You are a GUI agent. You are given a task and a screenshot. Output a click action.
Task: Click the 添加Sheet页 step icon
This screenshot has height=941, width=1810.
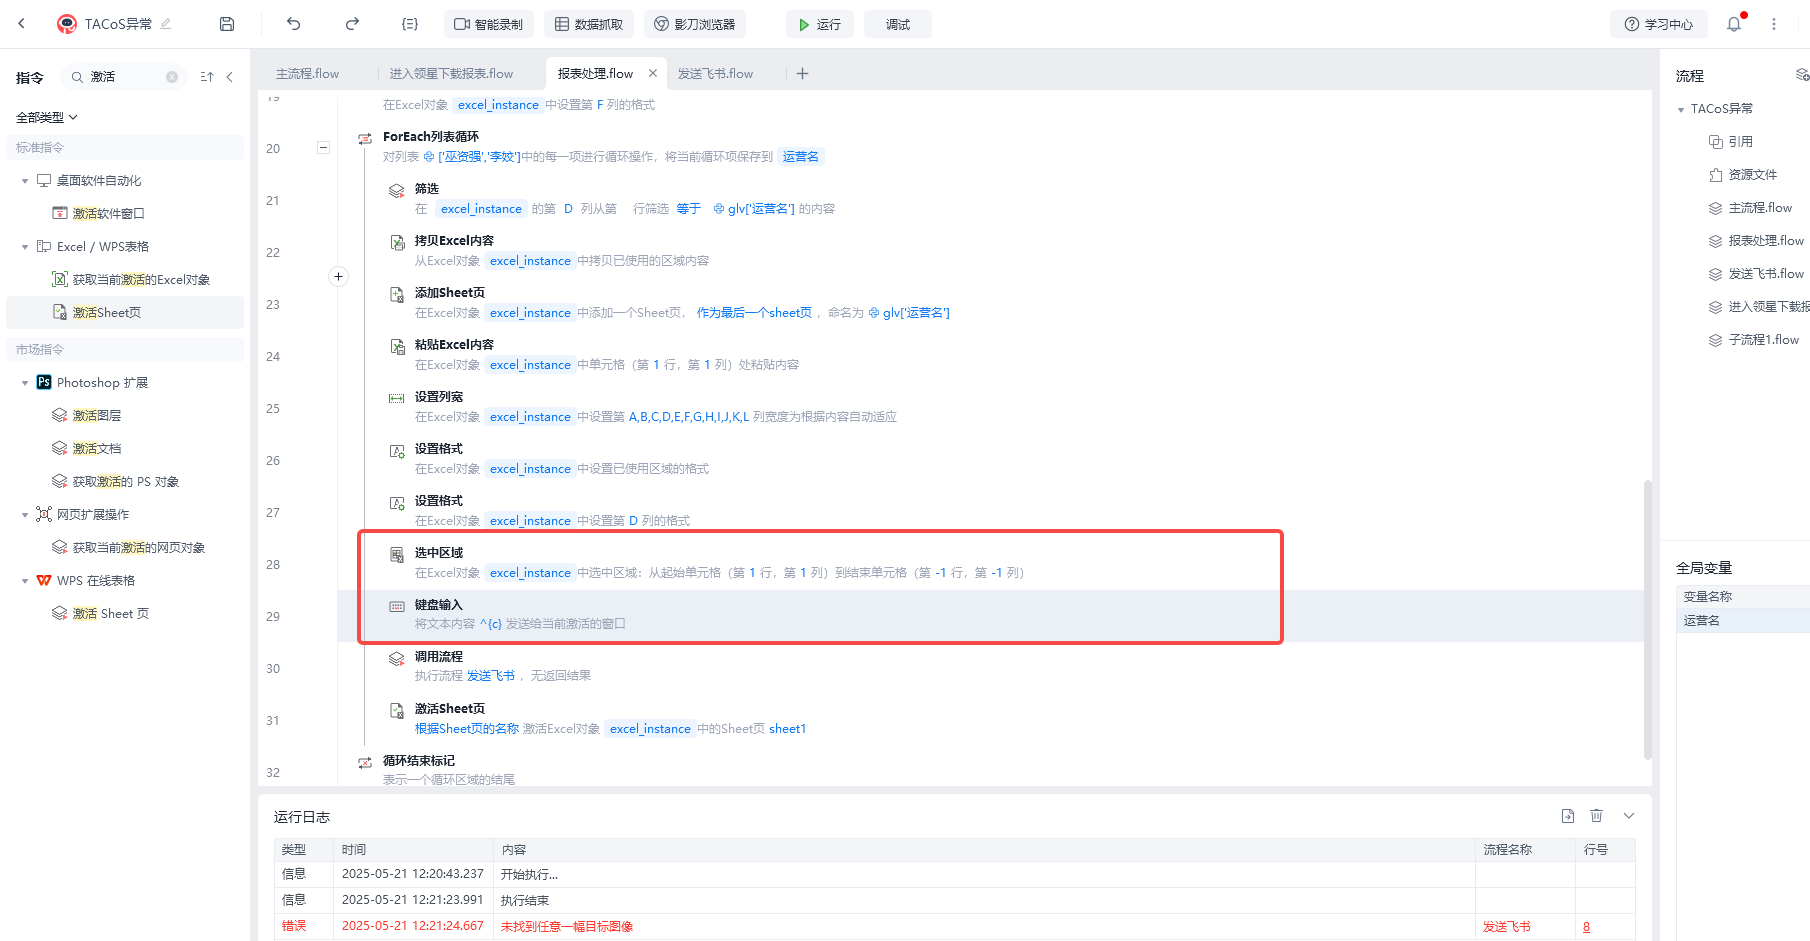(397, 294)
